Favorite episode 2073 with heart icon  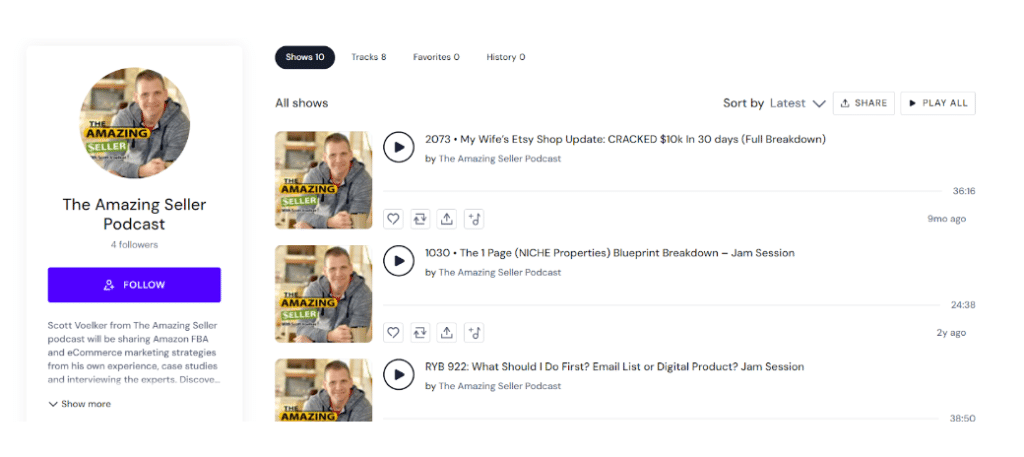coord(394,219)
